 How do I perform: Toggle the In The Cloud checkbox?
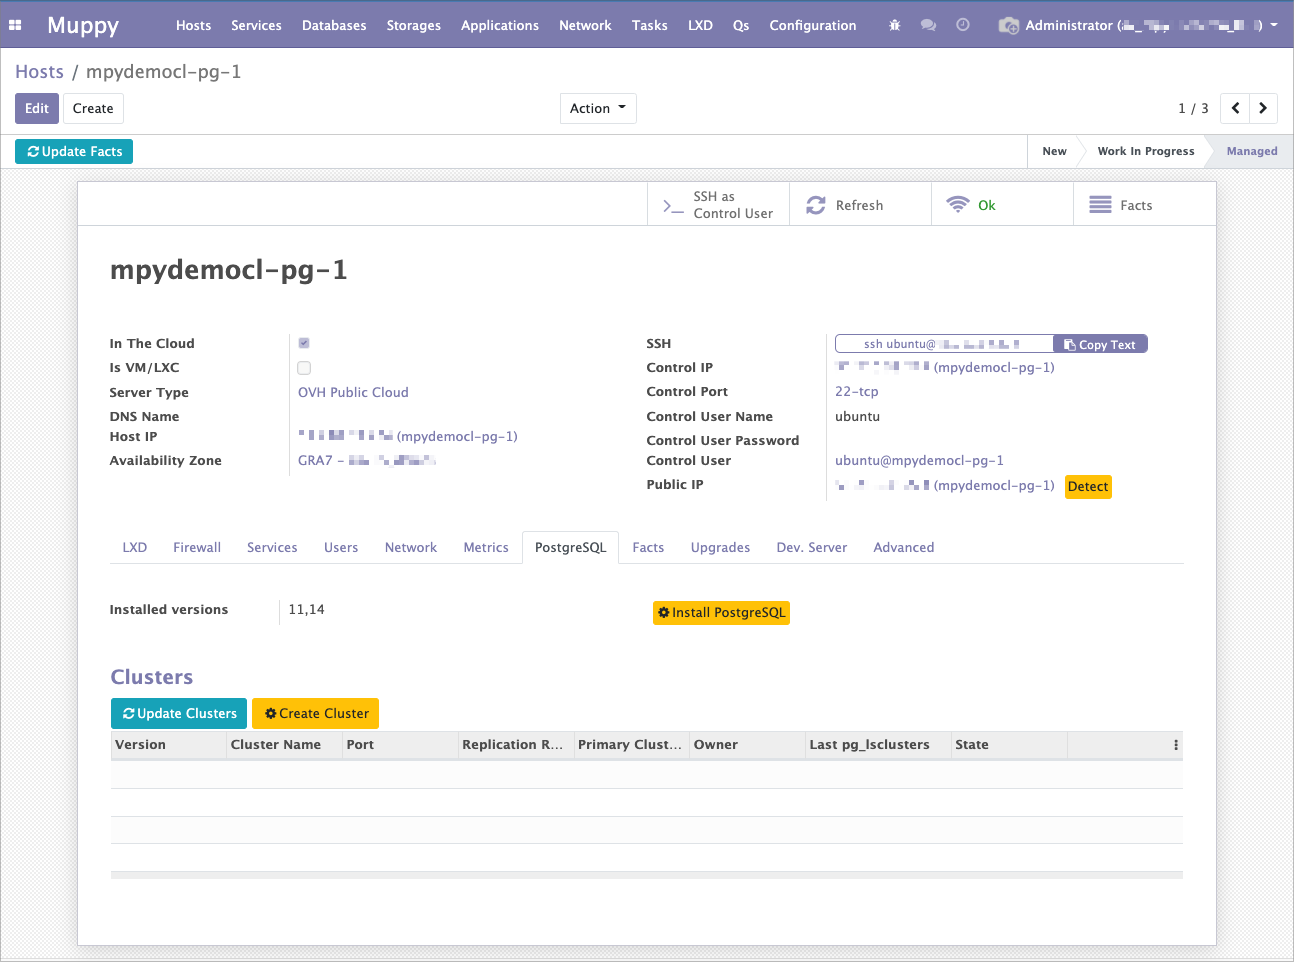coord(304,343)
